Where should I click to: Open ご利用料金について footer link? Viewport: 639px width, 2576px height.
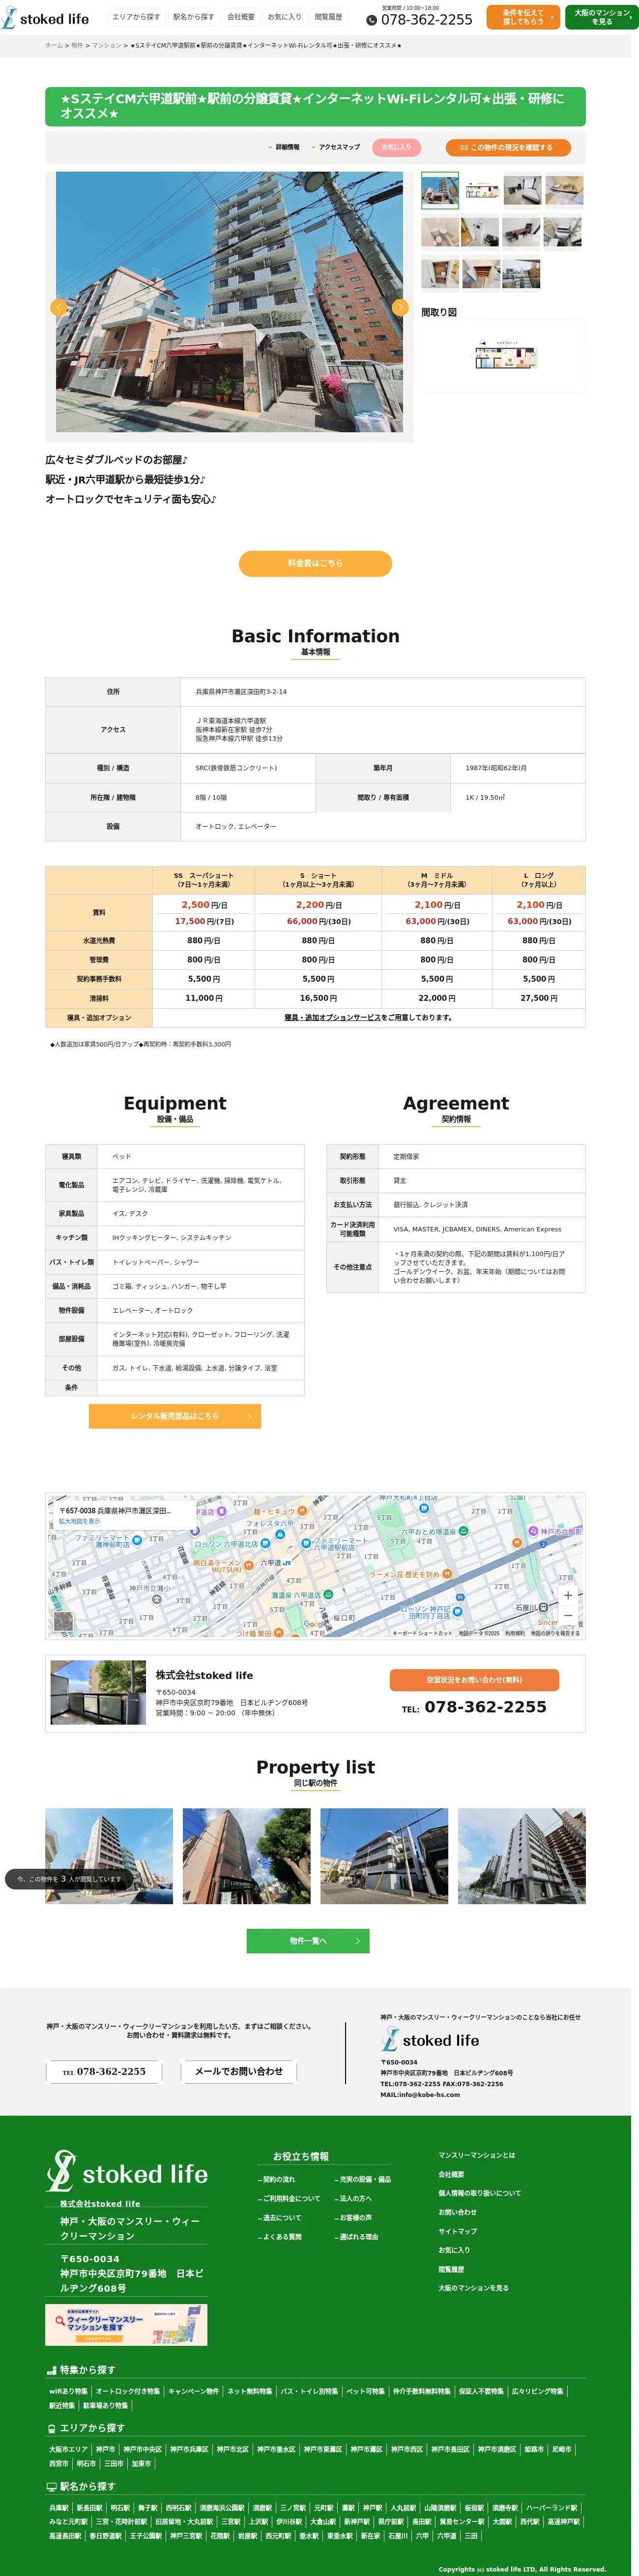coord(291,2198)
